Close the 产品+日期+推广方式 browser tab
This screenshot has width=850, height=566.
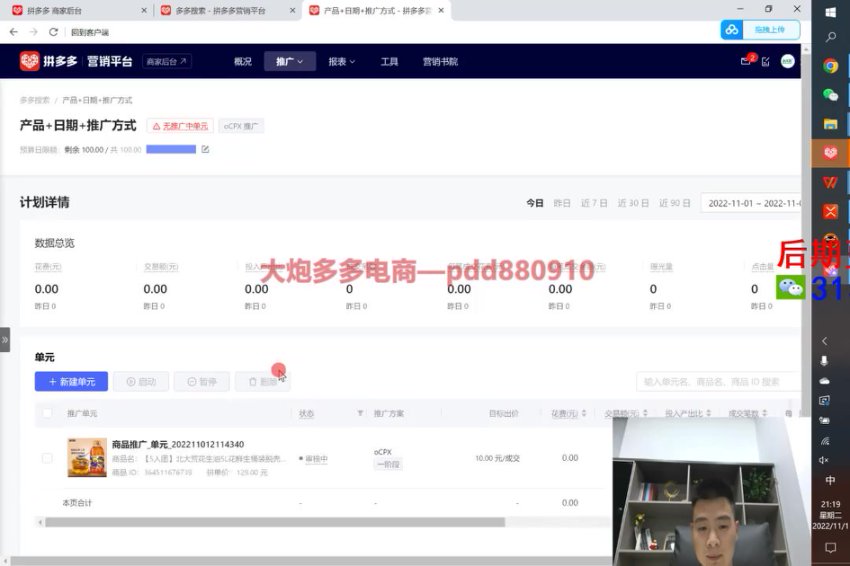click(x=441, y=10)
